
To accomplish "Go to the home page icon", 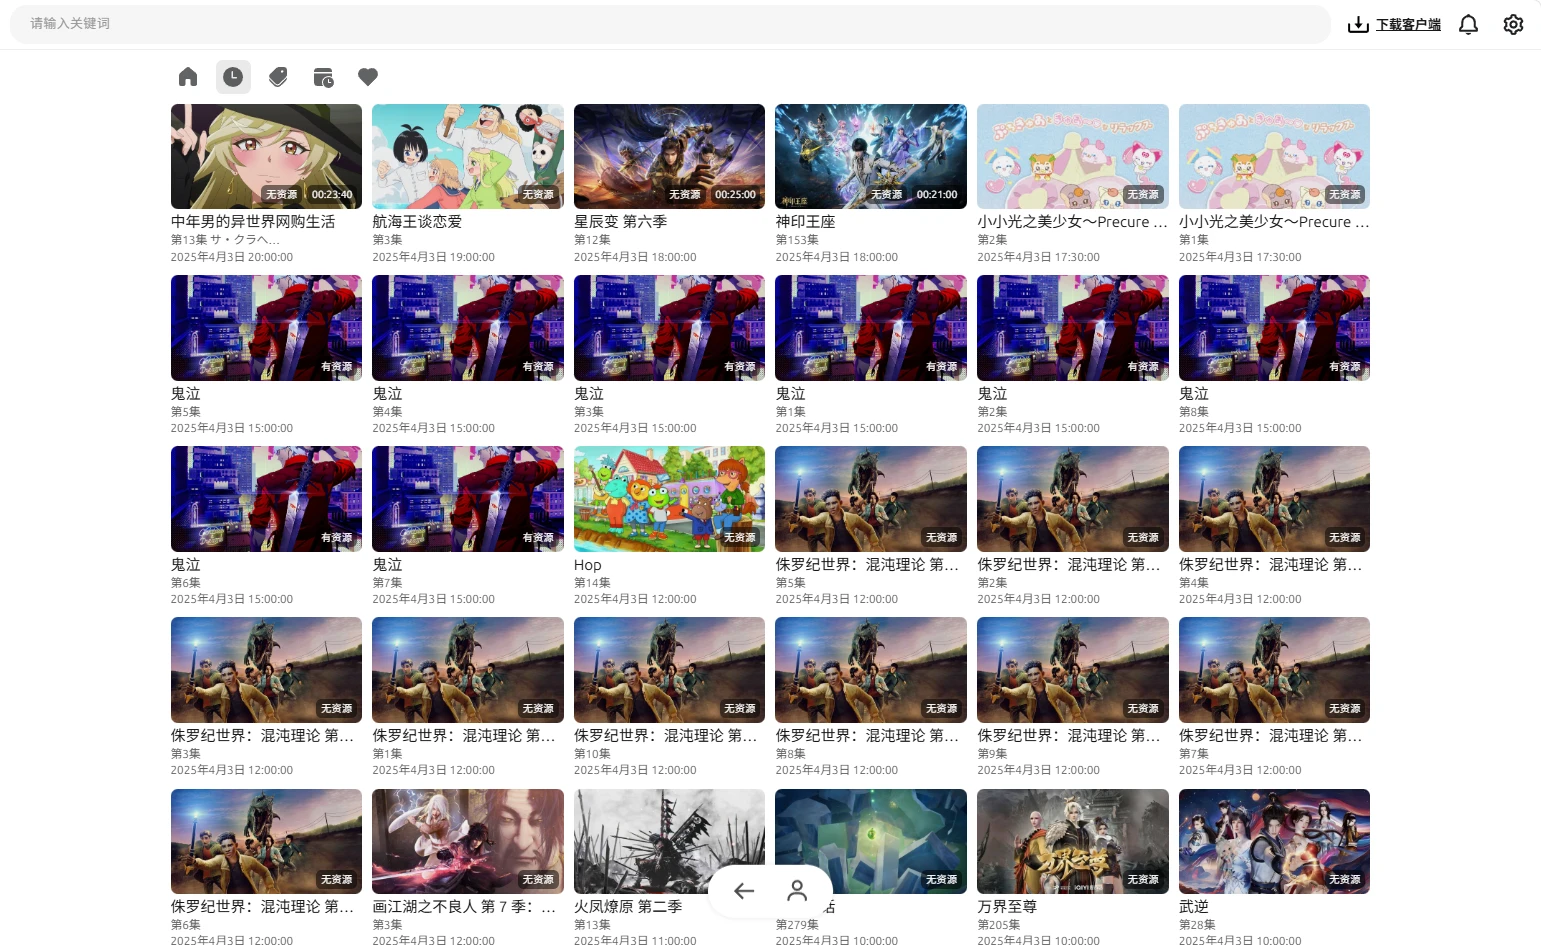I will pos(188,77).
